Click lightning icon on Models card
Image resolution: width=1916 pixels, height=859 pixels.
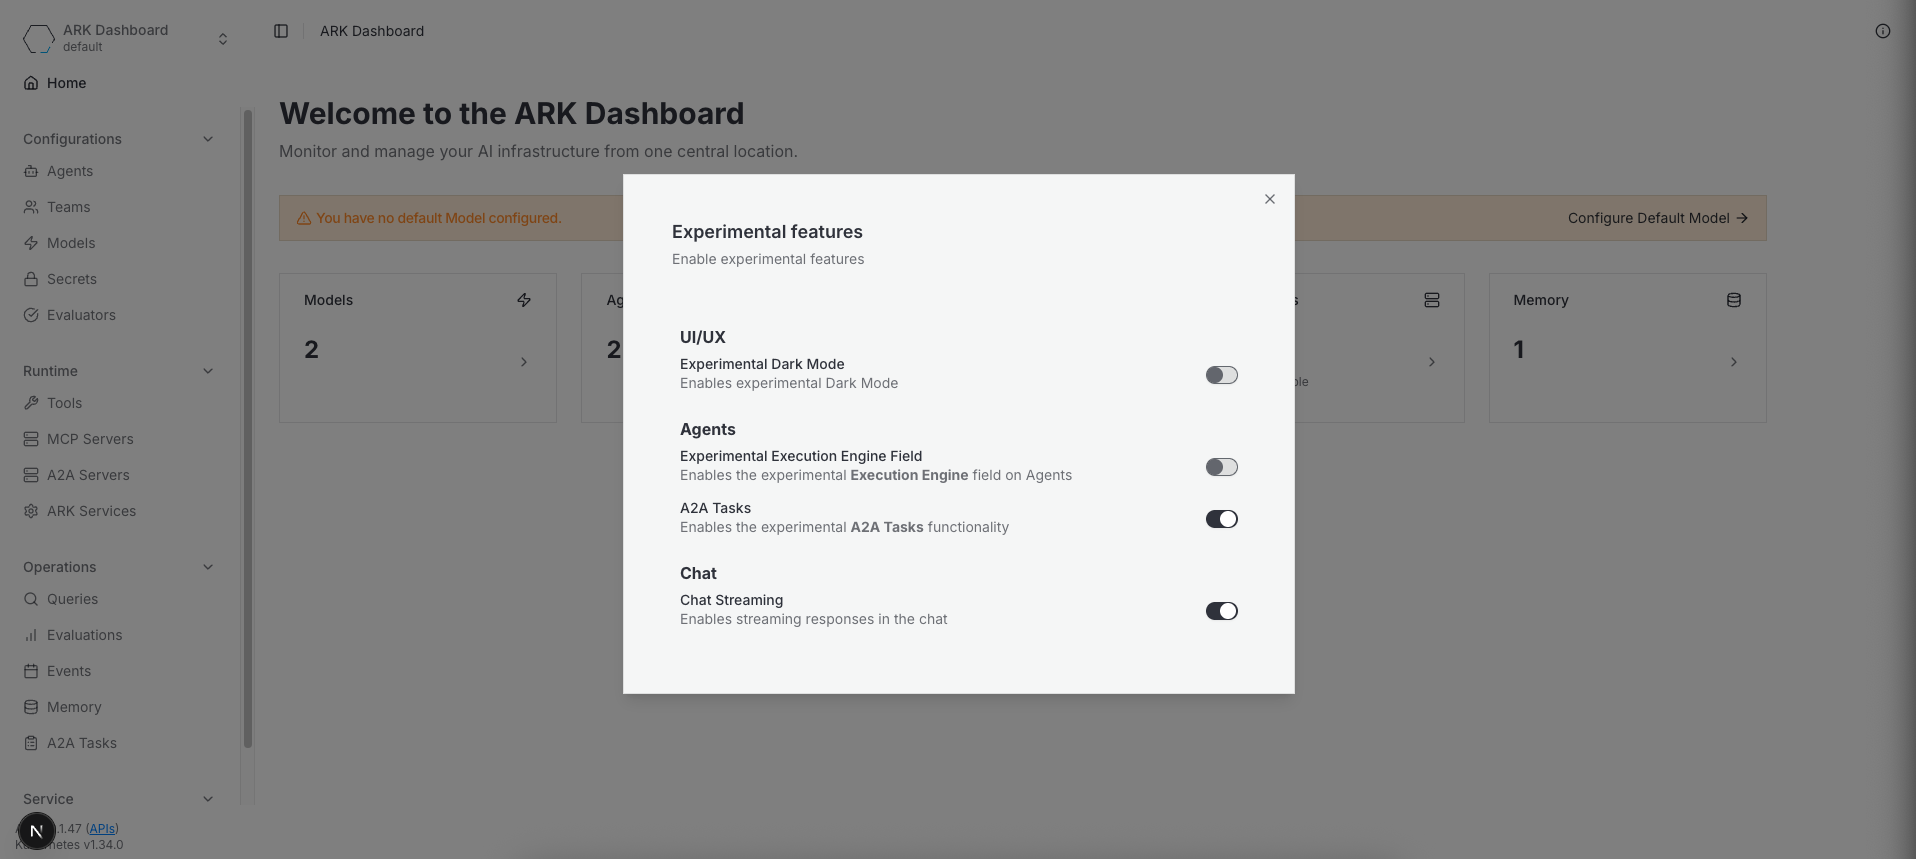pyautogui.click(x=524, y=300)
